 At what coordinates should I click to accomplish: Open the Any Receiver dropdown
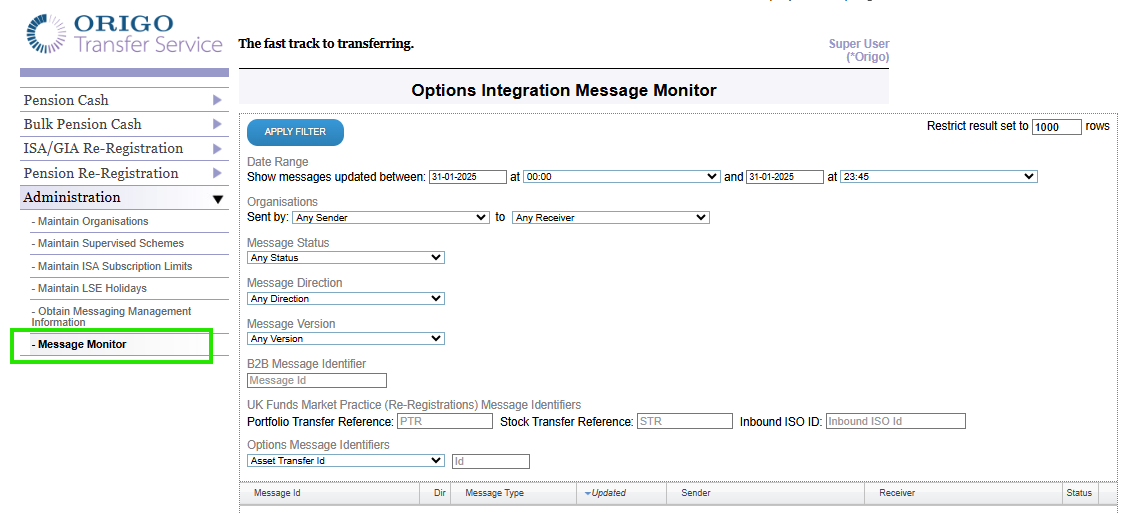point(610,218)
